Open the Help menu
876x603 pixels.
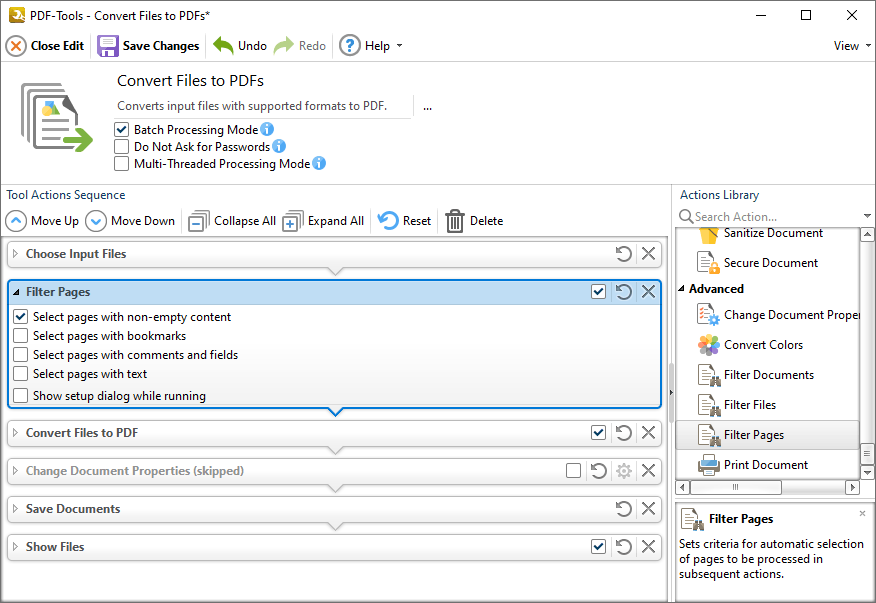tap(370, 45)
